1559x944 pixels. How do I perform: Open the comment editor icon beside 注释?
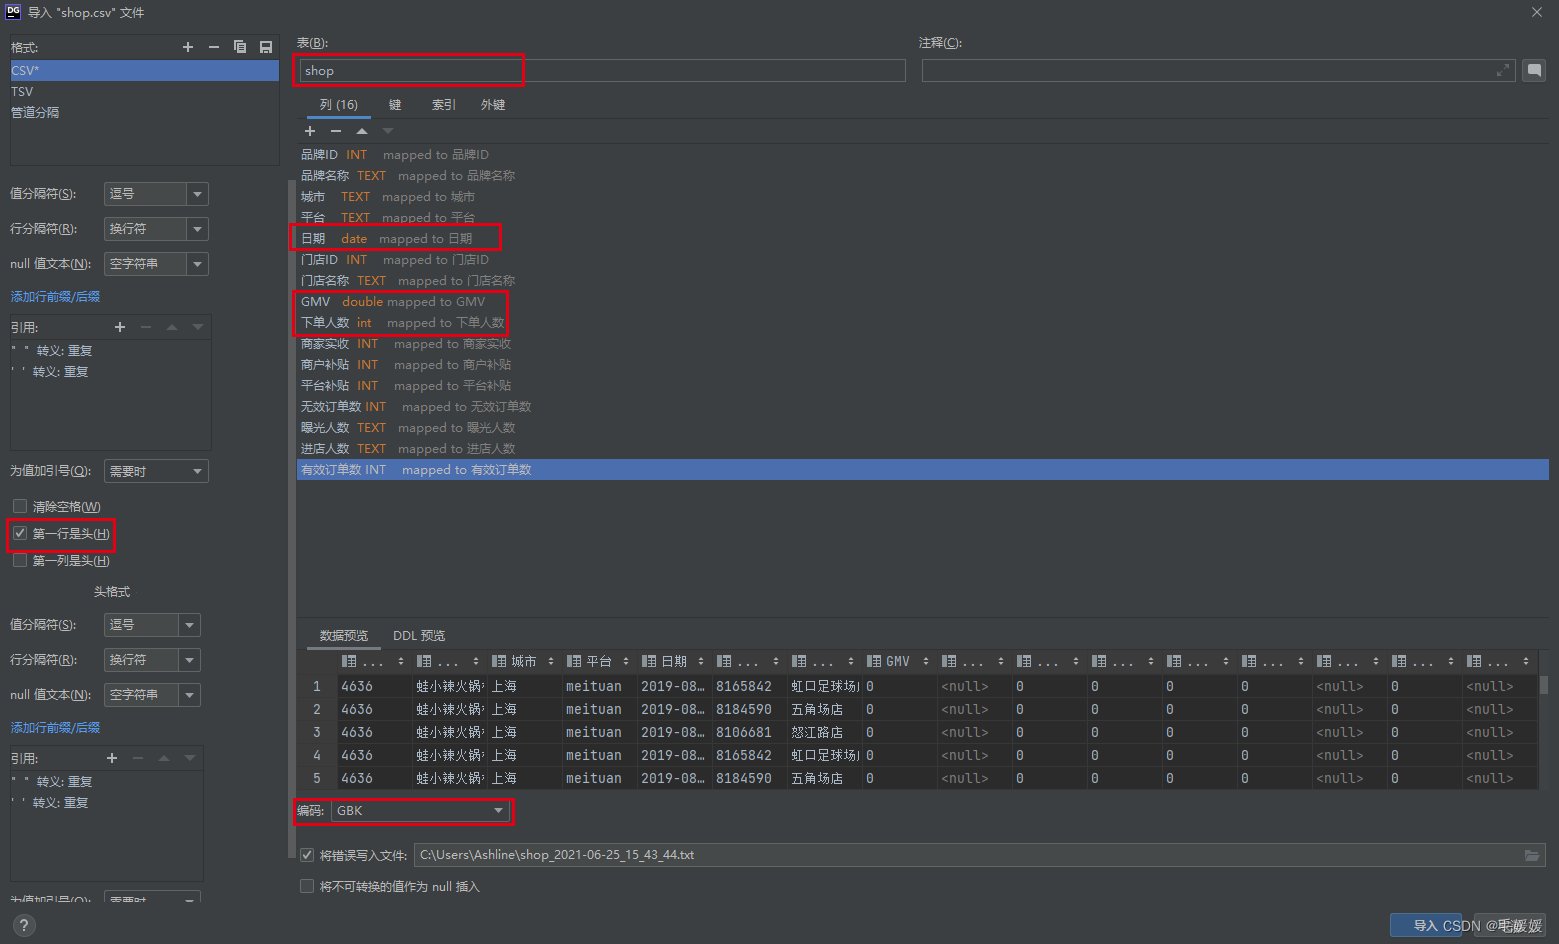(x=1534, y=70)
